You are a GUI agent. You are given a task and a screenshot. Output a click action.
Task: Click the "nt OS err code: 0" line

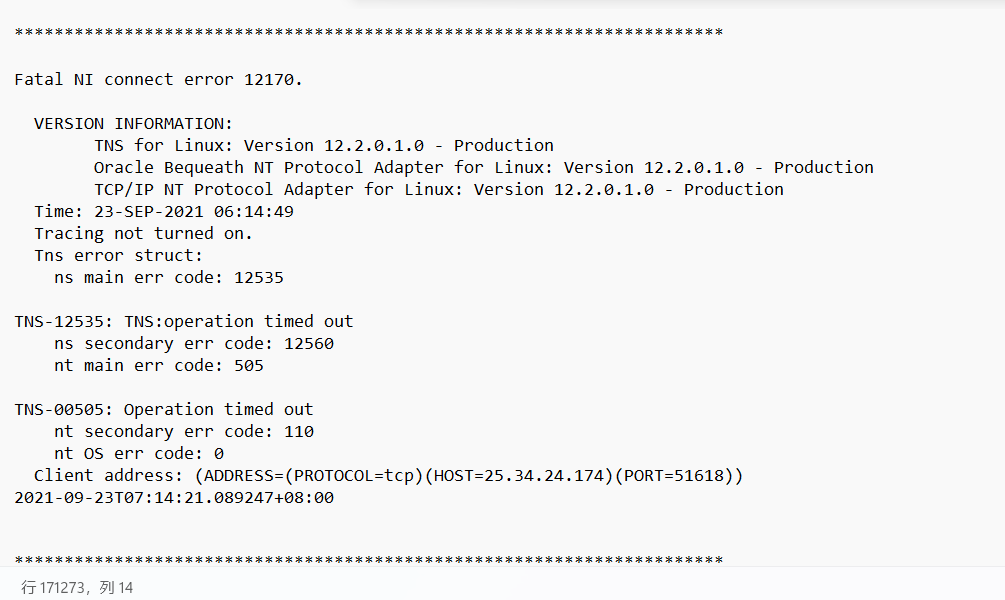(x=138, y=453)
